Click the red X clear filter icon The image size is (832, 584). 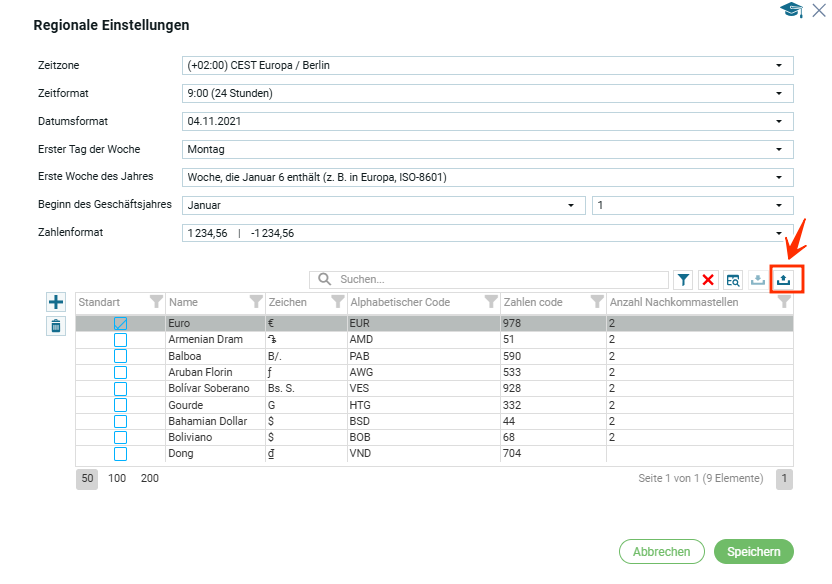point(708,280)
